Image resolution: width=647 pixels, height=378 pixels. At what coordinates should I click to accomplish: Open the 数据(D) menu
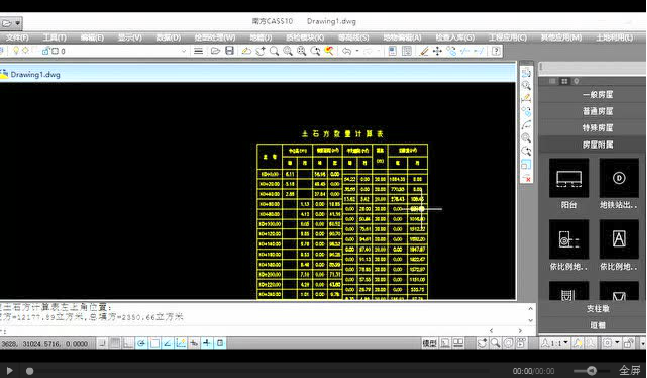(x=169, y=38)
